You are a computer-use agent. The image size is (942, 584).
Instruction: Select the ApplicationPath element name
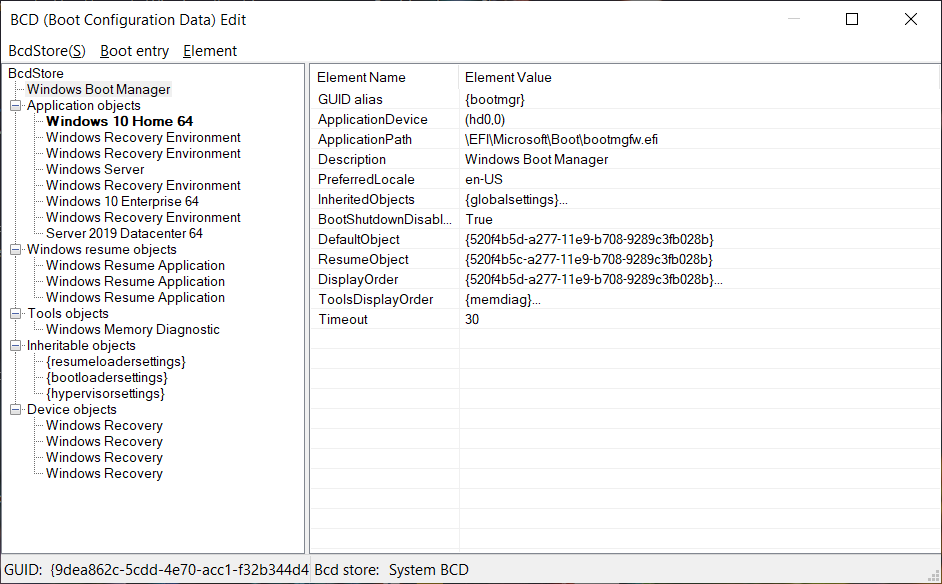pos(365,139)
